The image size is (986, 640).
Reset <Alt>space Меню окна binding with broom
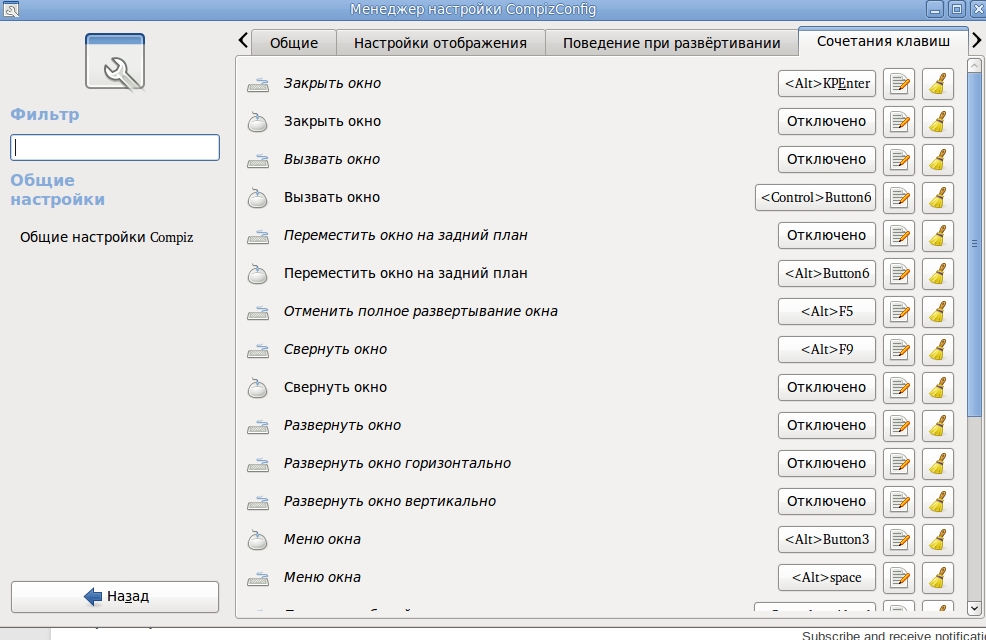(x=937, y=578)
